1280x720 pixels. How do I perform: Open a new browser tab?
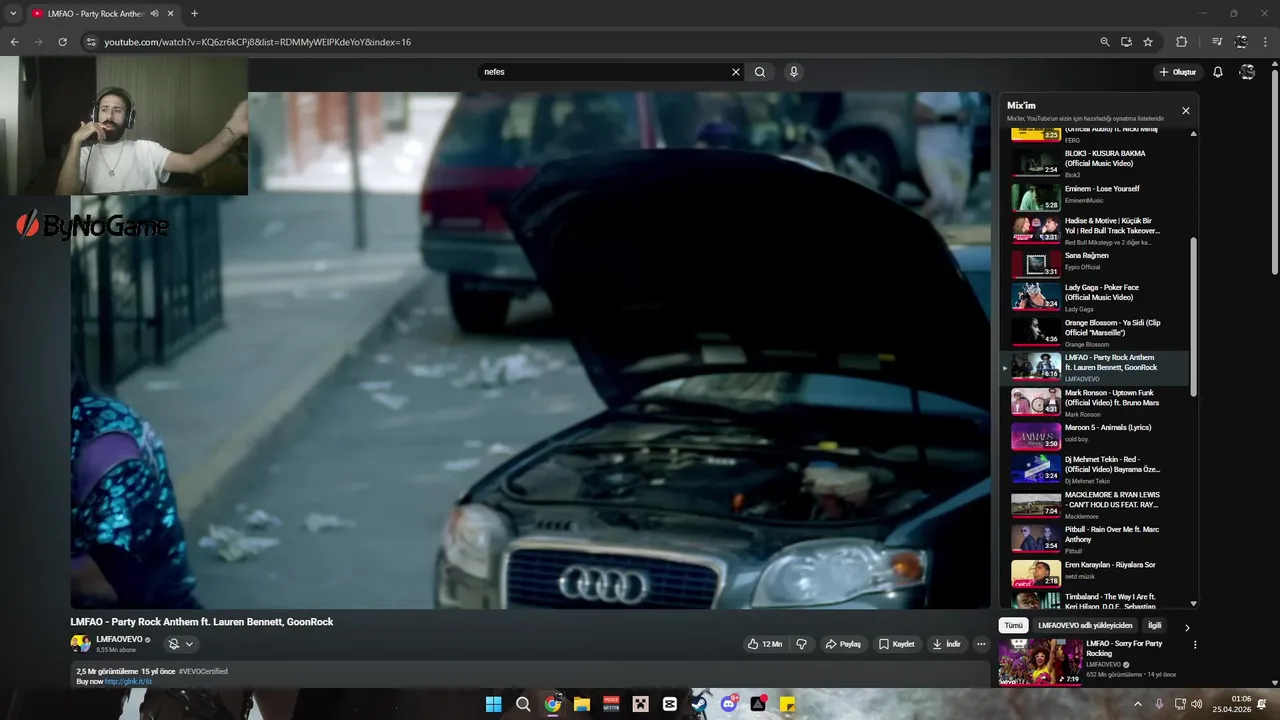click(194, 14)
